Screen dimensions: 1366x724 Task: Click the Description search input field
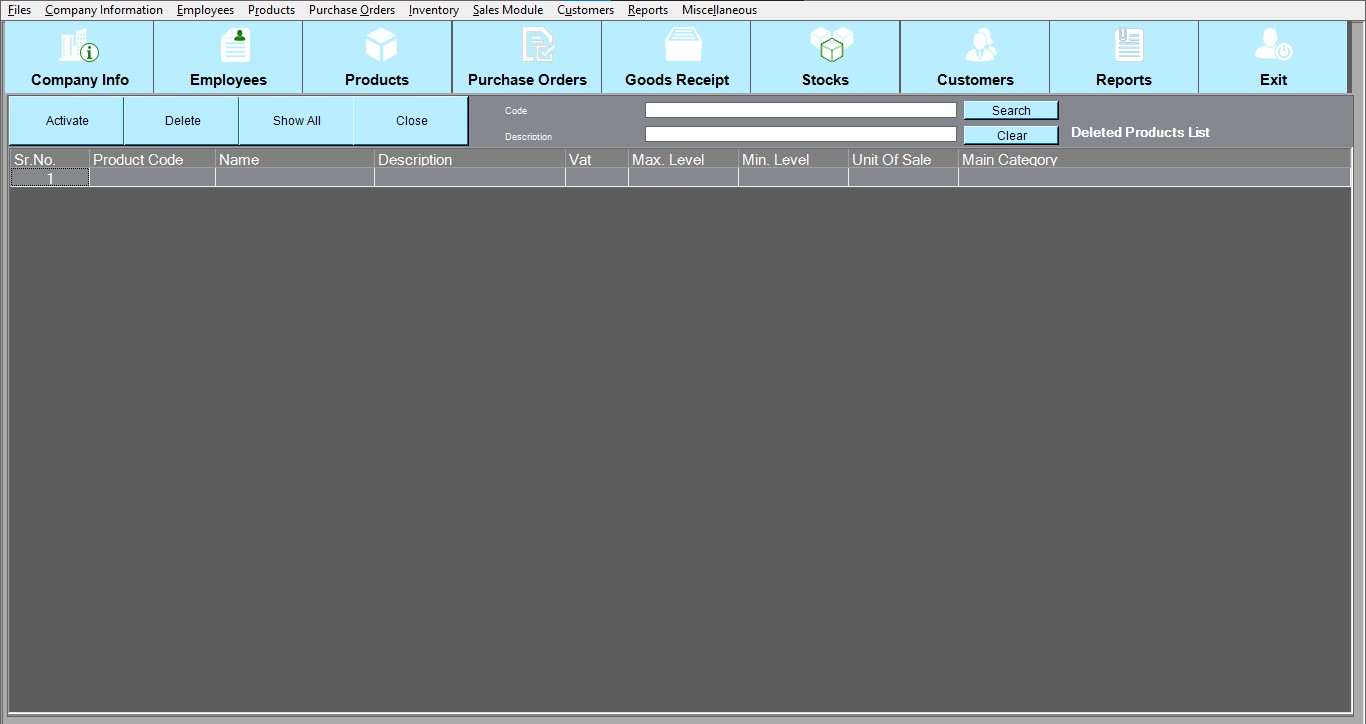(800, 134)
